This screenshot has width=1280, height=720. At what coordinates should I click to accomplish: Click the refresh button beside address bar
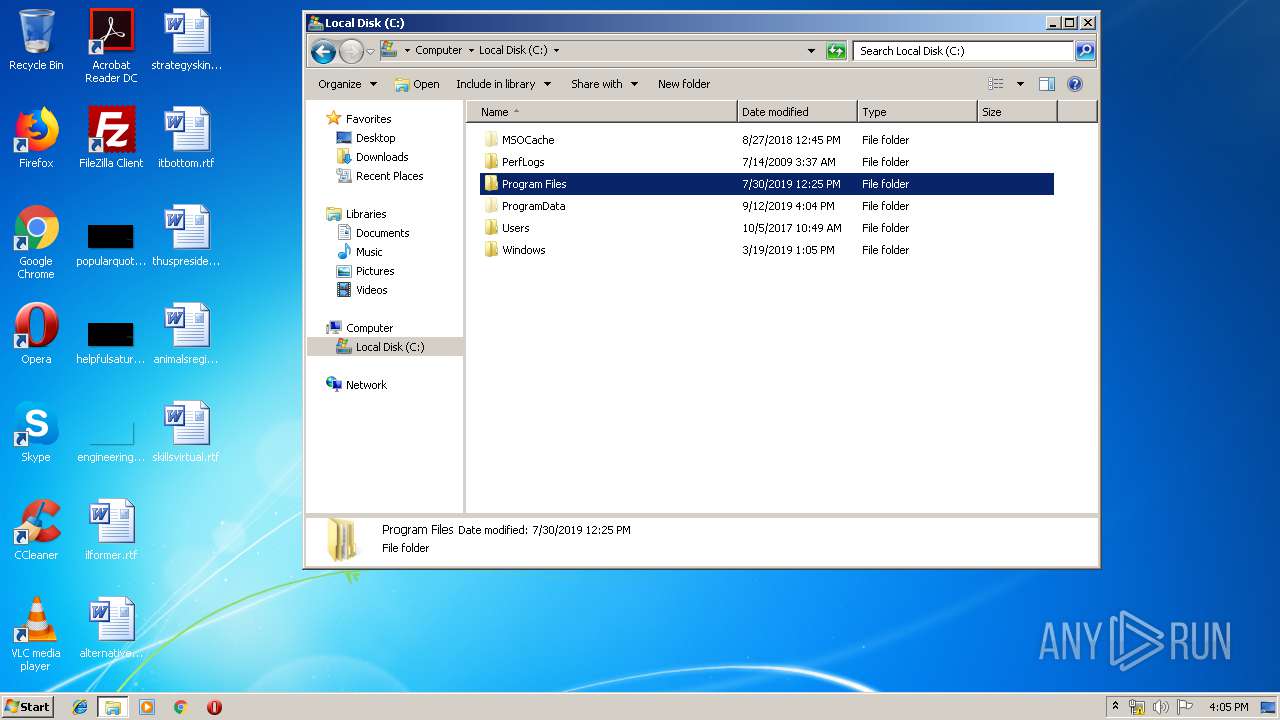tap(836, 51)
